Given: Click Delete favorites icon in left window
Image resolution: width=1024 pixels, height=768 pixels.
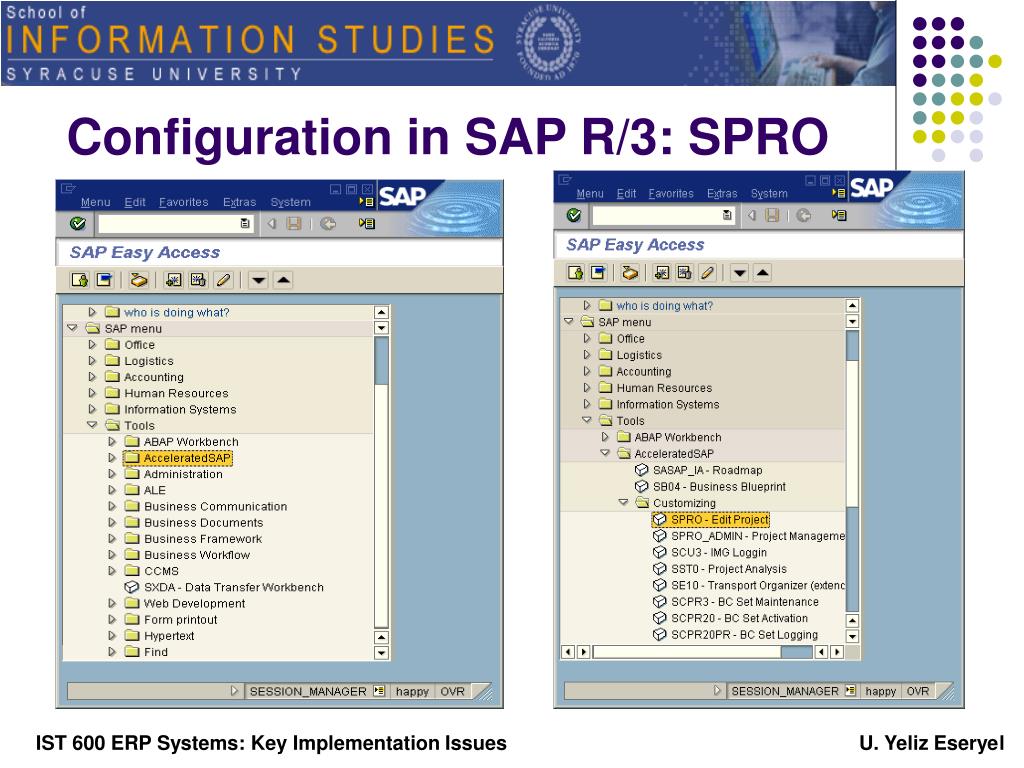Looking at the screenshot, I should point(198,280).
